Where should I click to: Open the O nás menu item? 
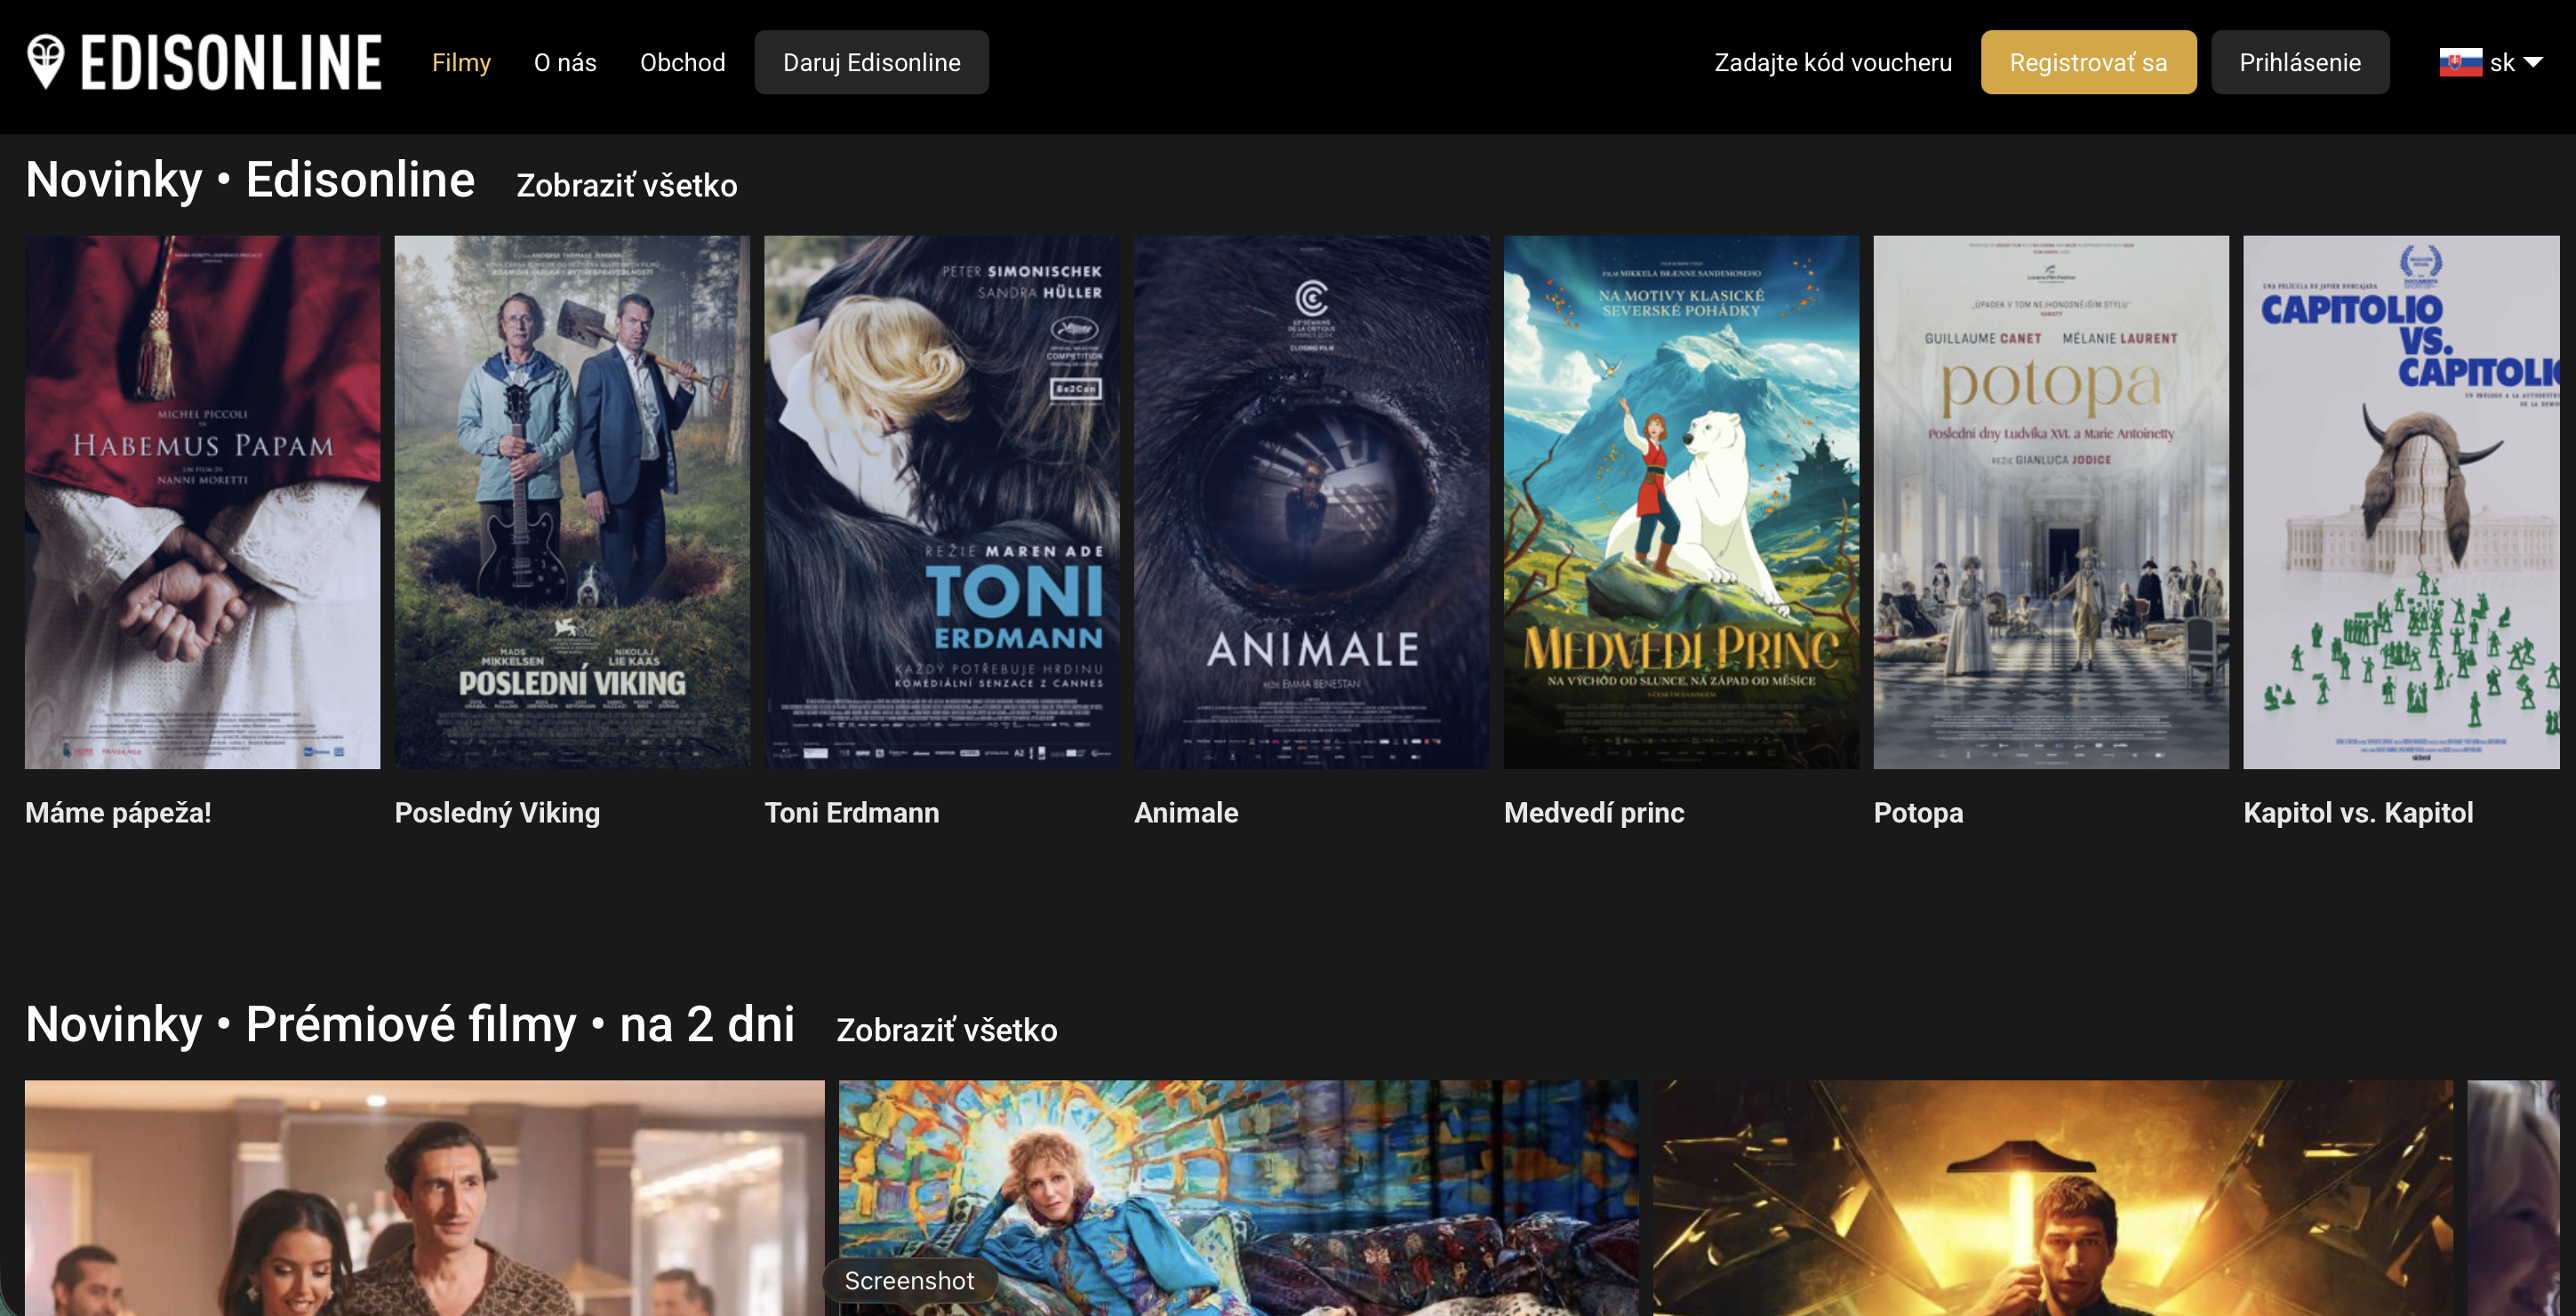(565, 62)
